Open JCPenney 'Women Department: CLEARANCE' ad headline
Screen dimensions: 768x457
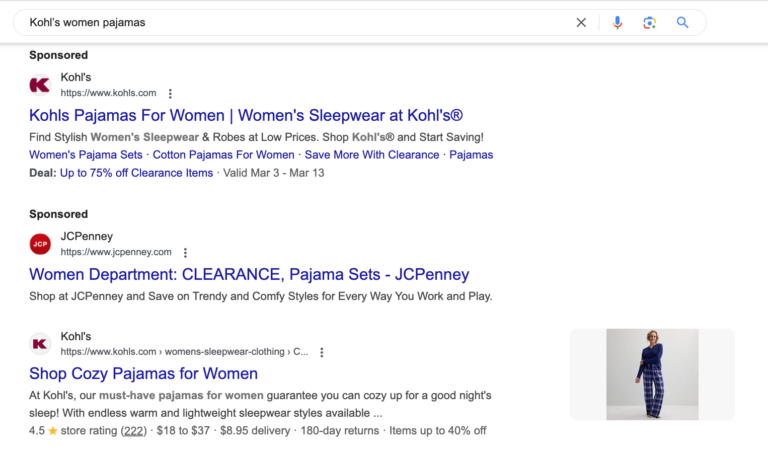pyautogui.click(x=249, y=274)
